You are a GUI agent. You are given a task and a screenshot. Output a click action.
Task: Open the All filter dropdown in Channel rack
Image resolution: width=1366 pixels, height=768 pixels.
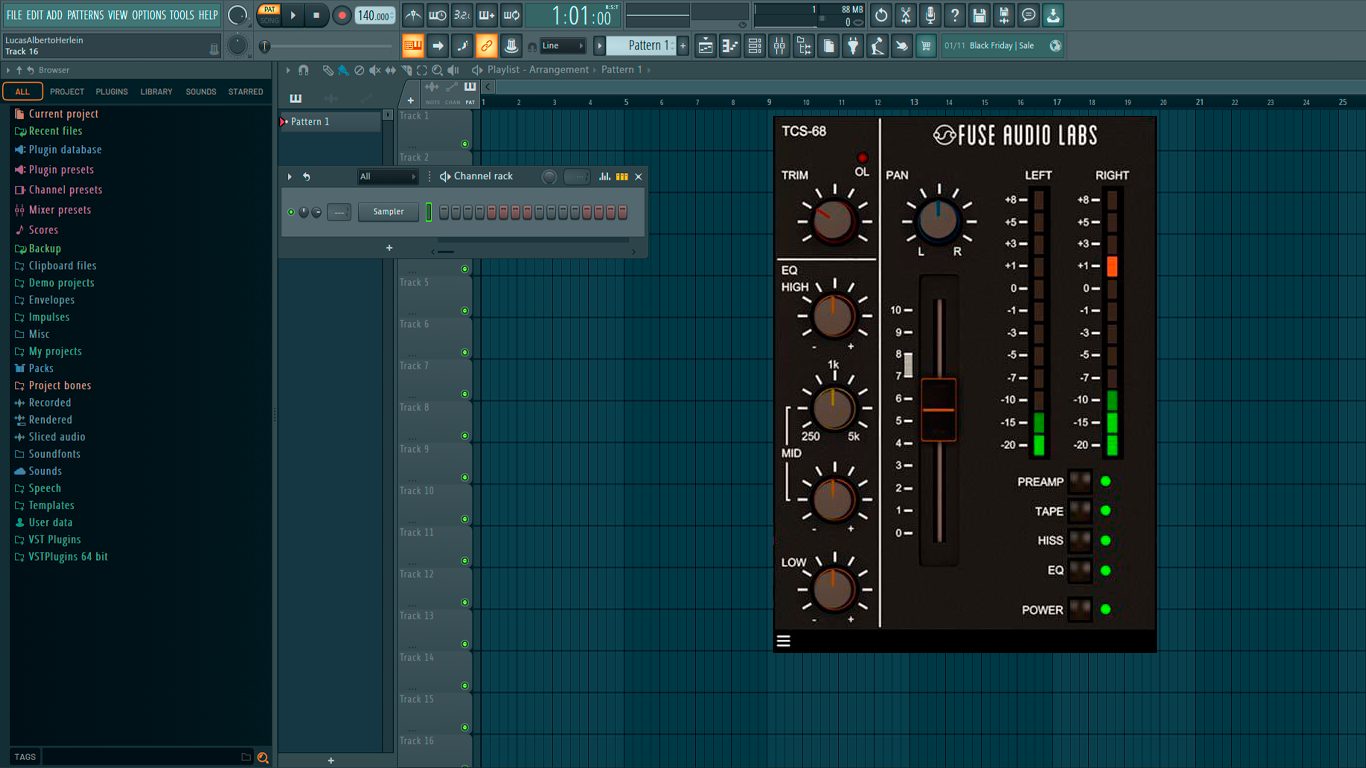click(x=388, y=177)
